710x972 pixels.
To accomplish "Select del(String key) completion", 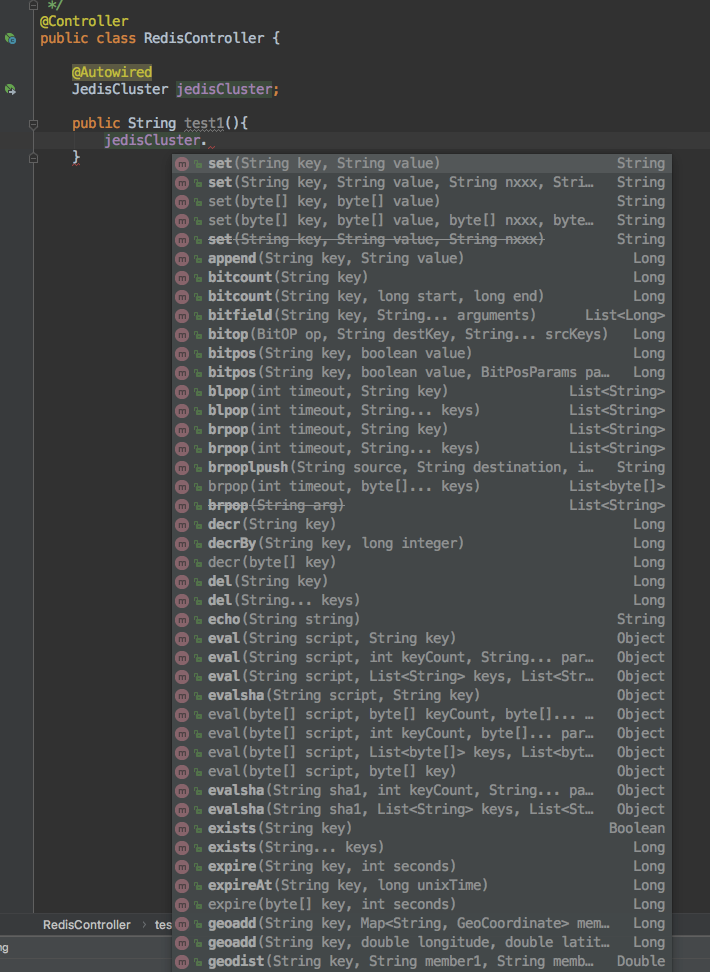I will 422,581.
